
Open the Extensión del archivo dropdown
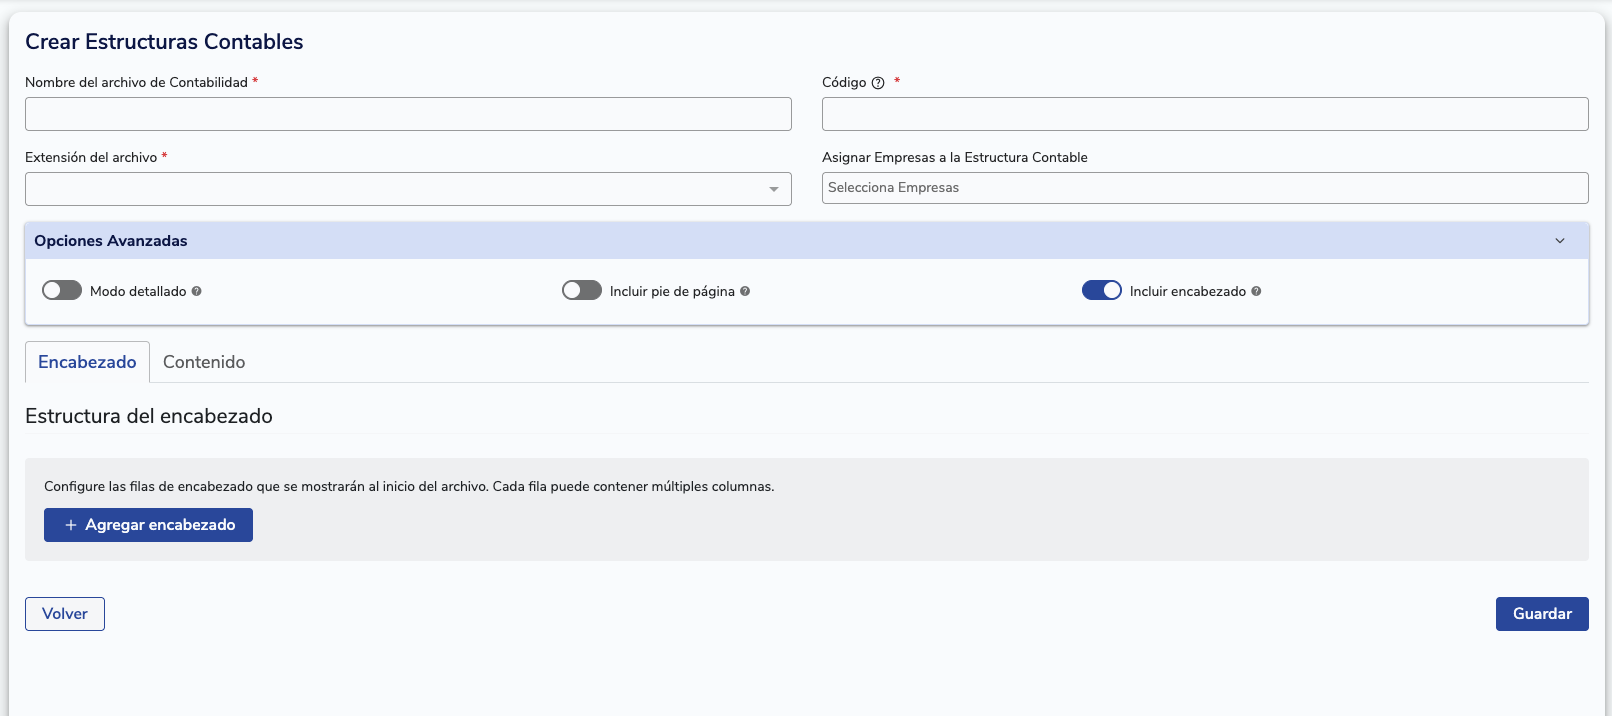click(x=408, y=189)
